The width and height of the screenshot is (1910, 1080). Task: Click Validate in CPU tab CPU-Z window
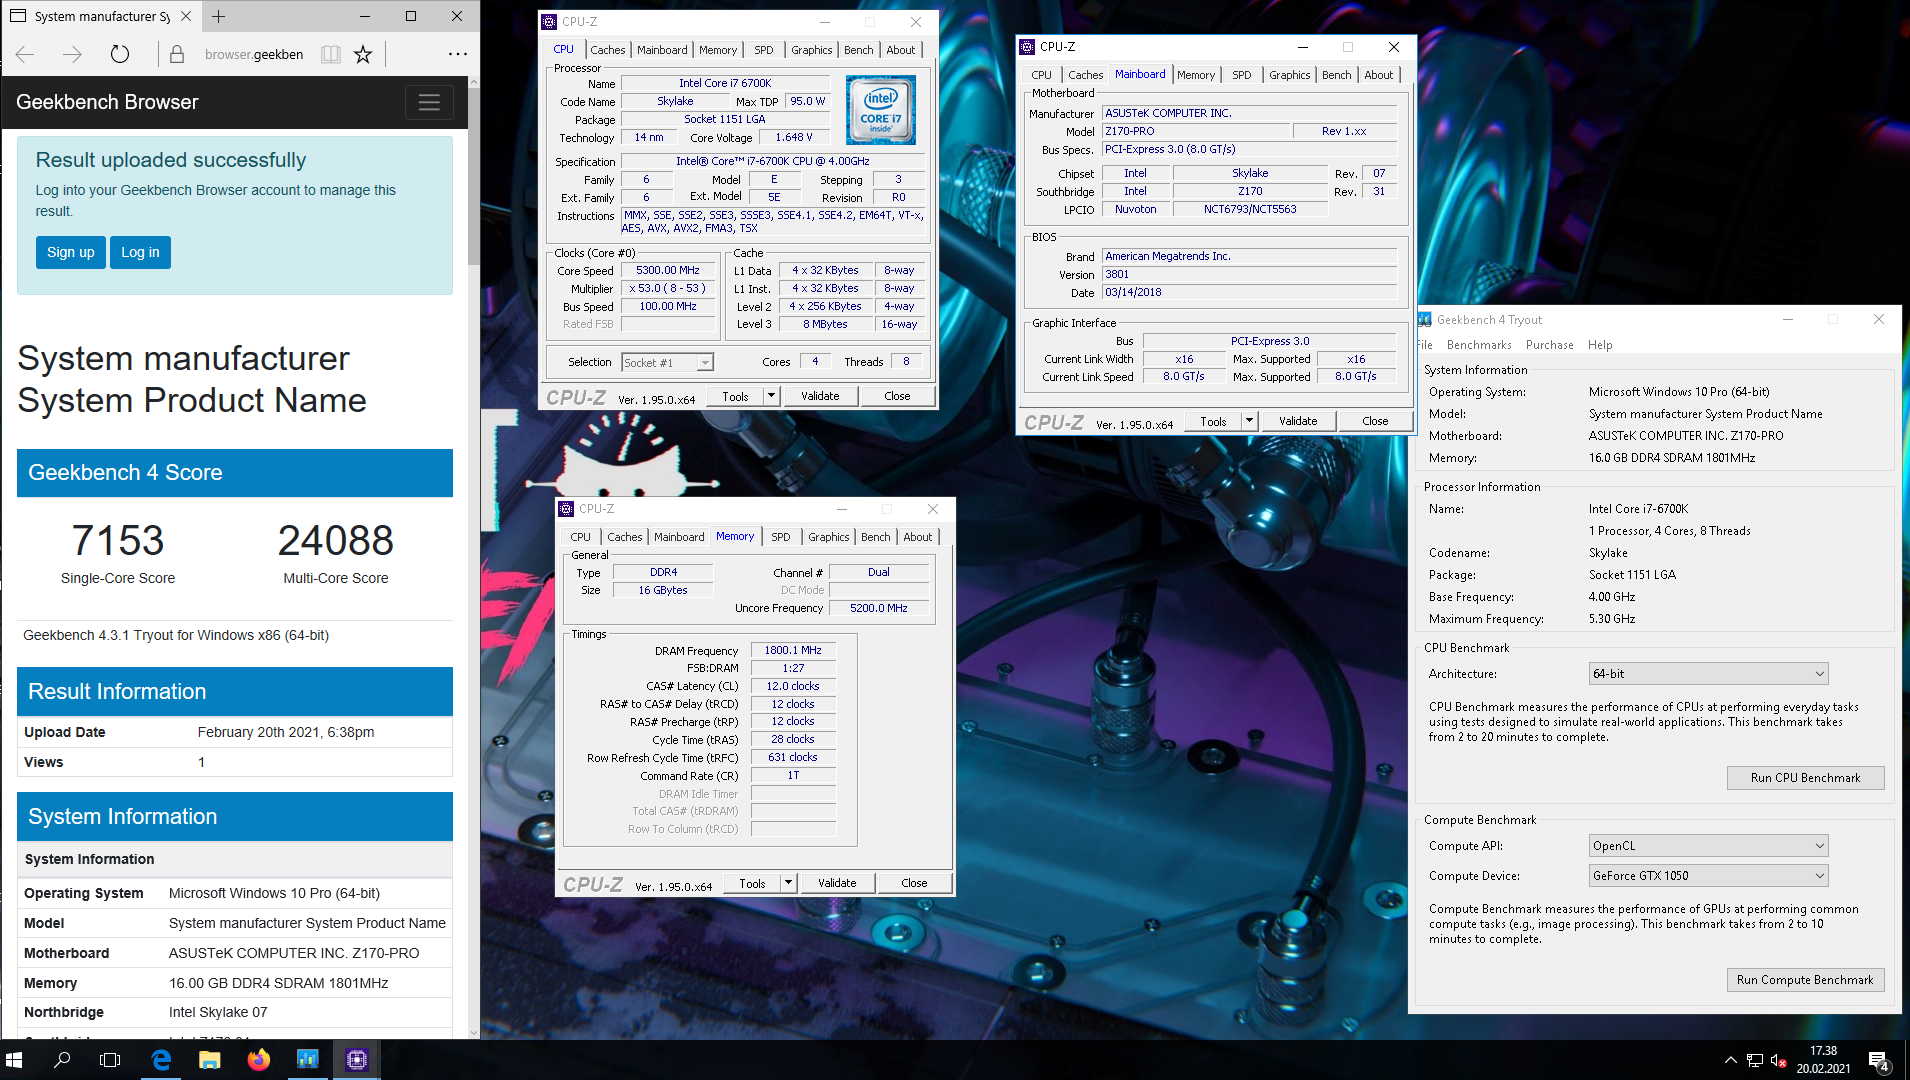coord(820,396)
